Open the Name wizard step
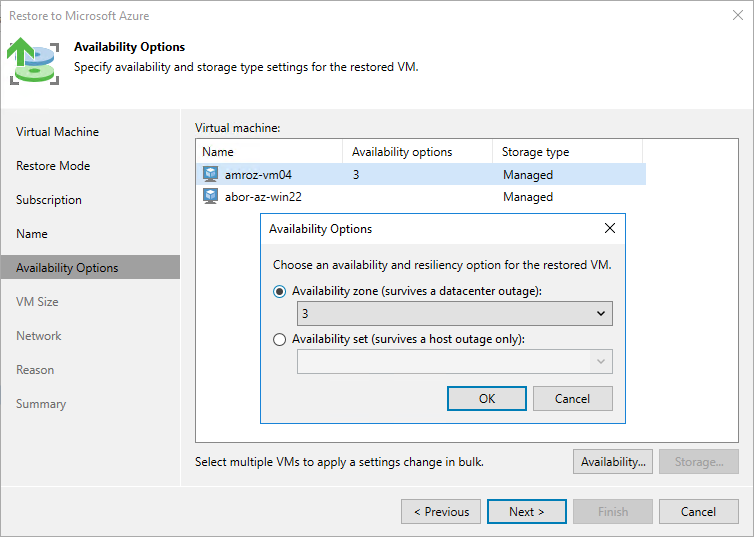This screenshot has width=754, height=537. tap(32, 234)
